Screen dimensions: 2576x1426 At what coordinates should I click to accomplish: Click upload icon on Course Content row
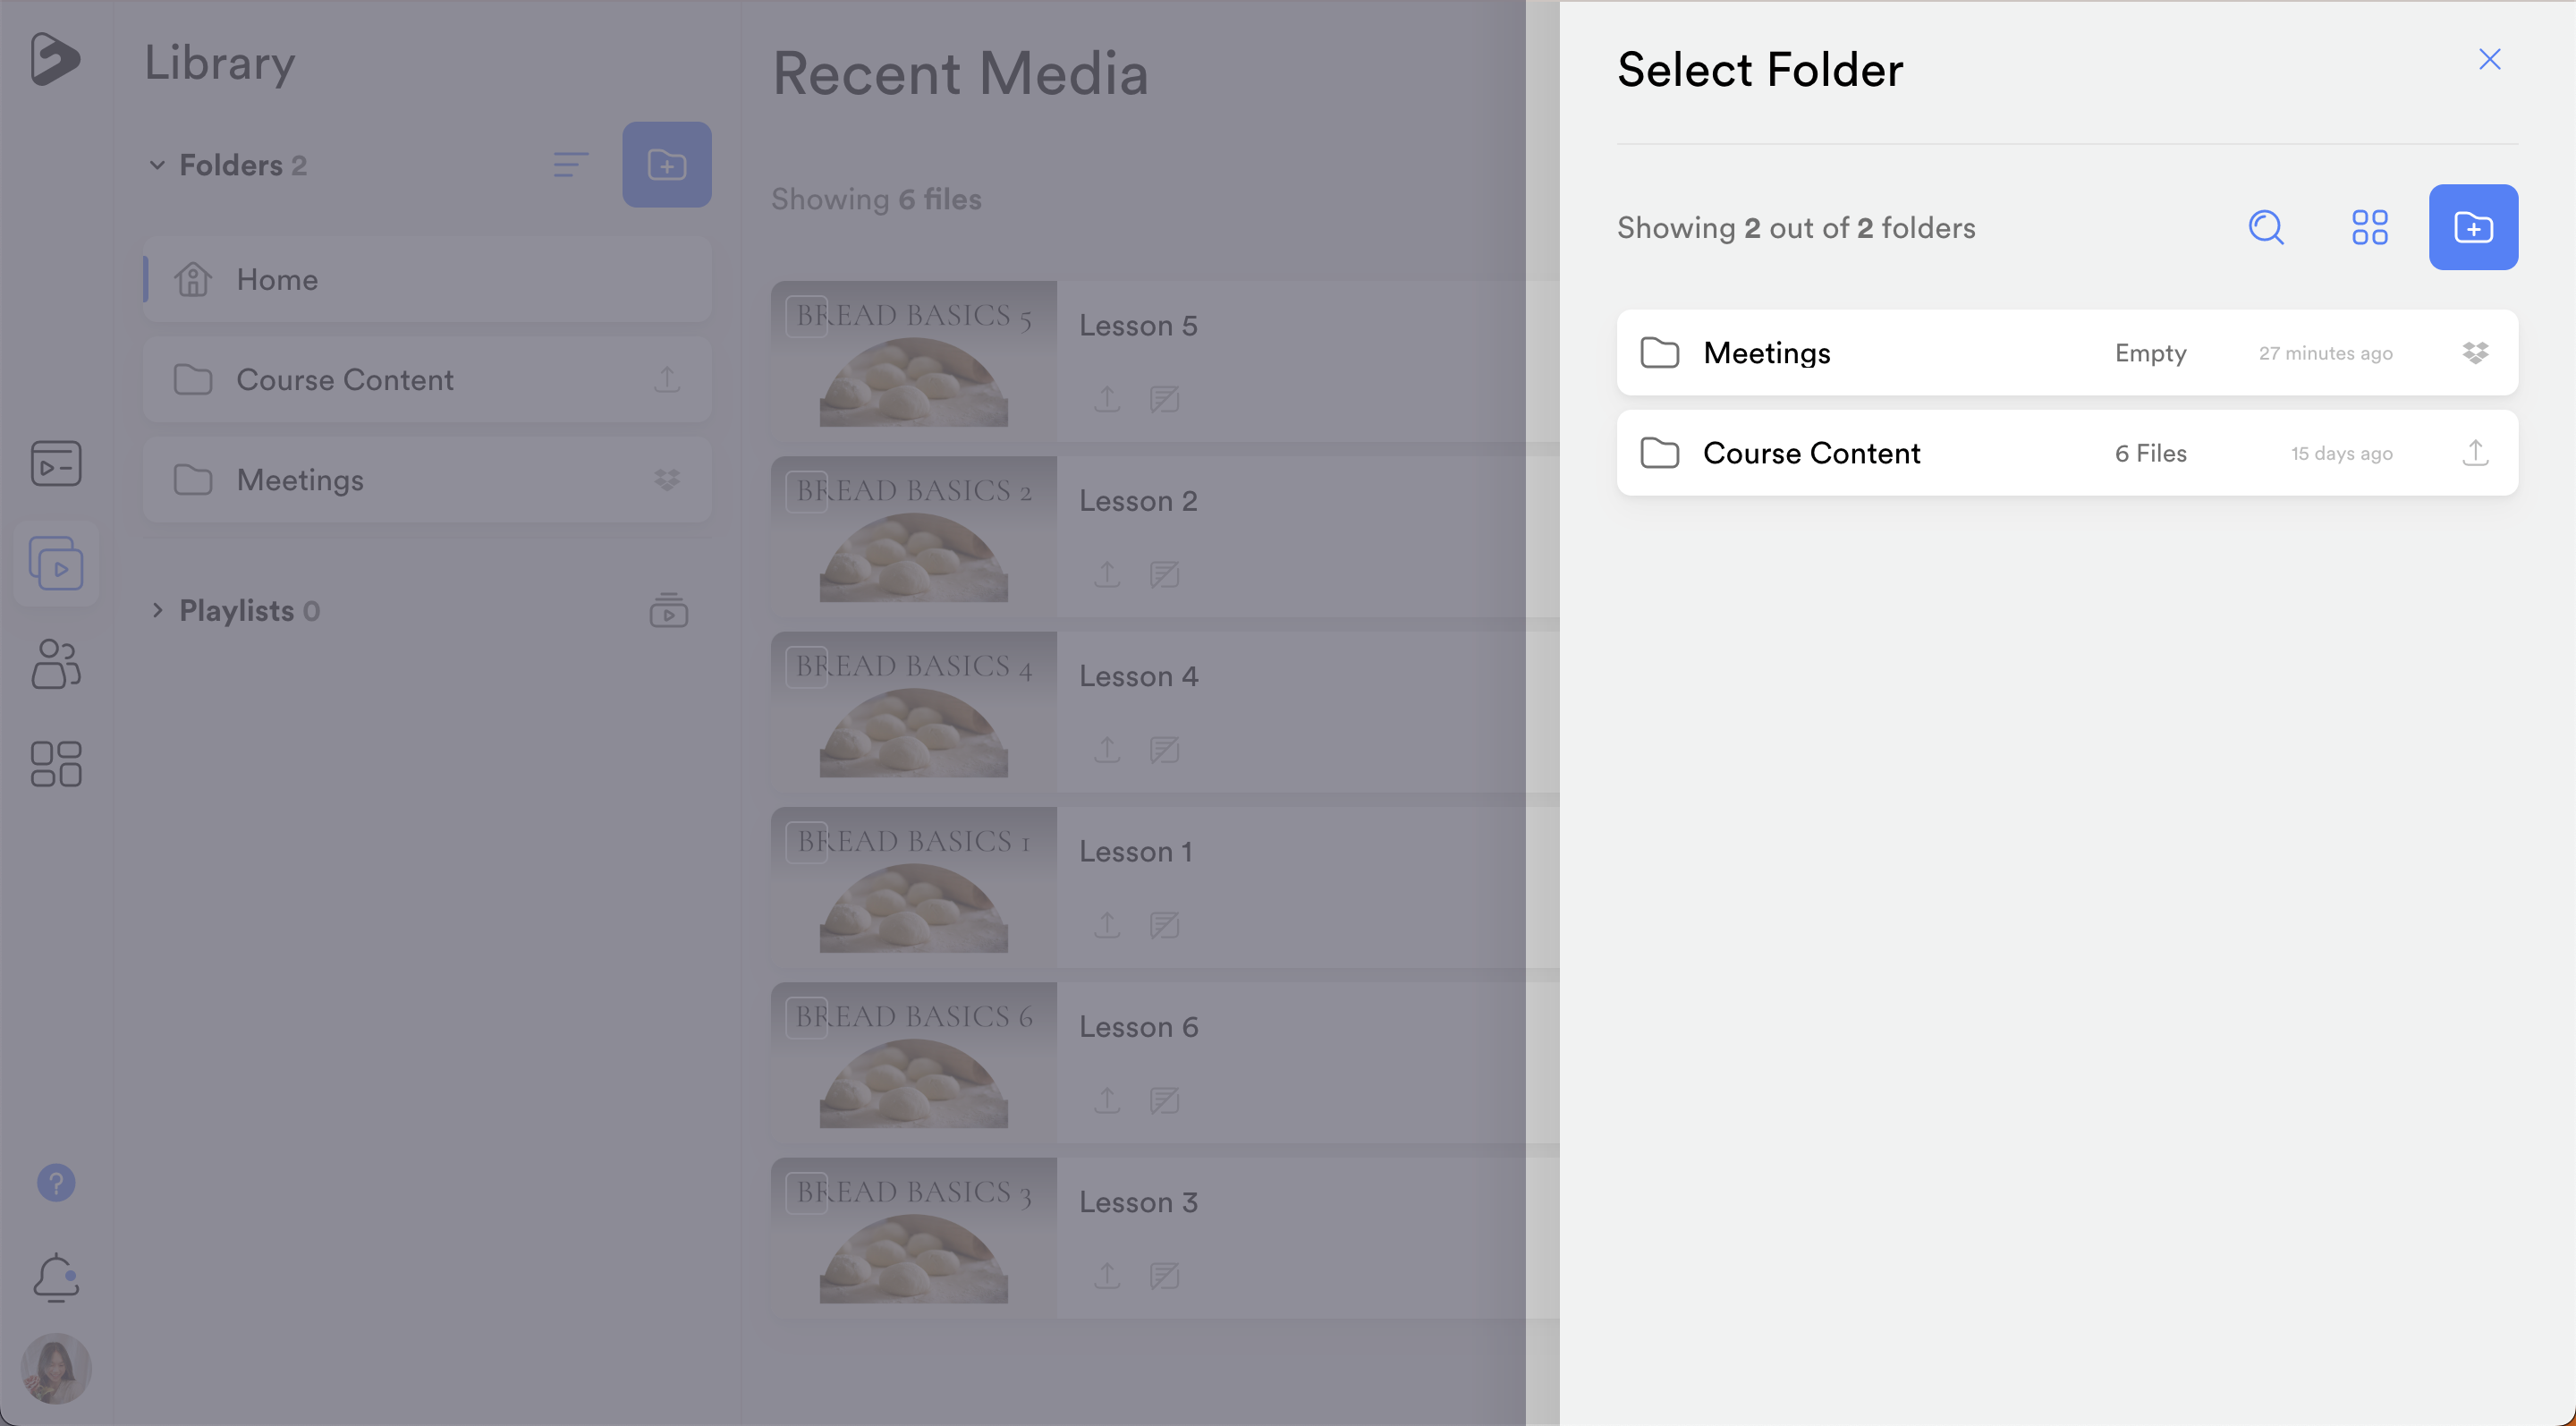coord(2475,453)
